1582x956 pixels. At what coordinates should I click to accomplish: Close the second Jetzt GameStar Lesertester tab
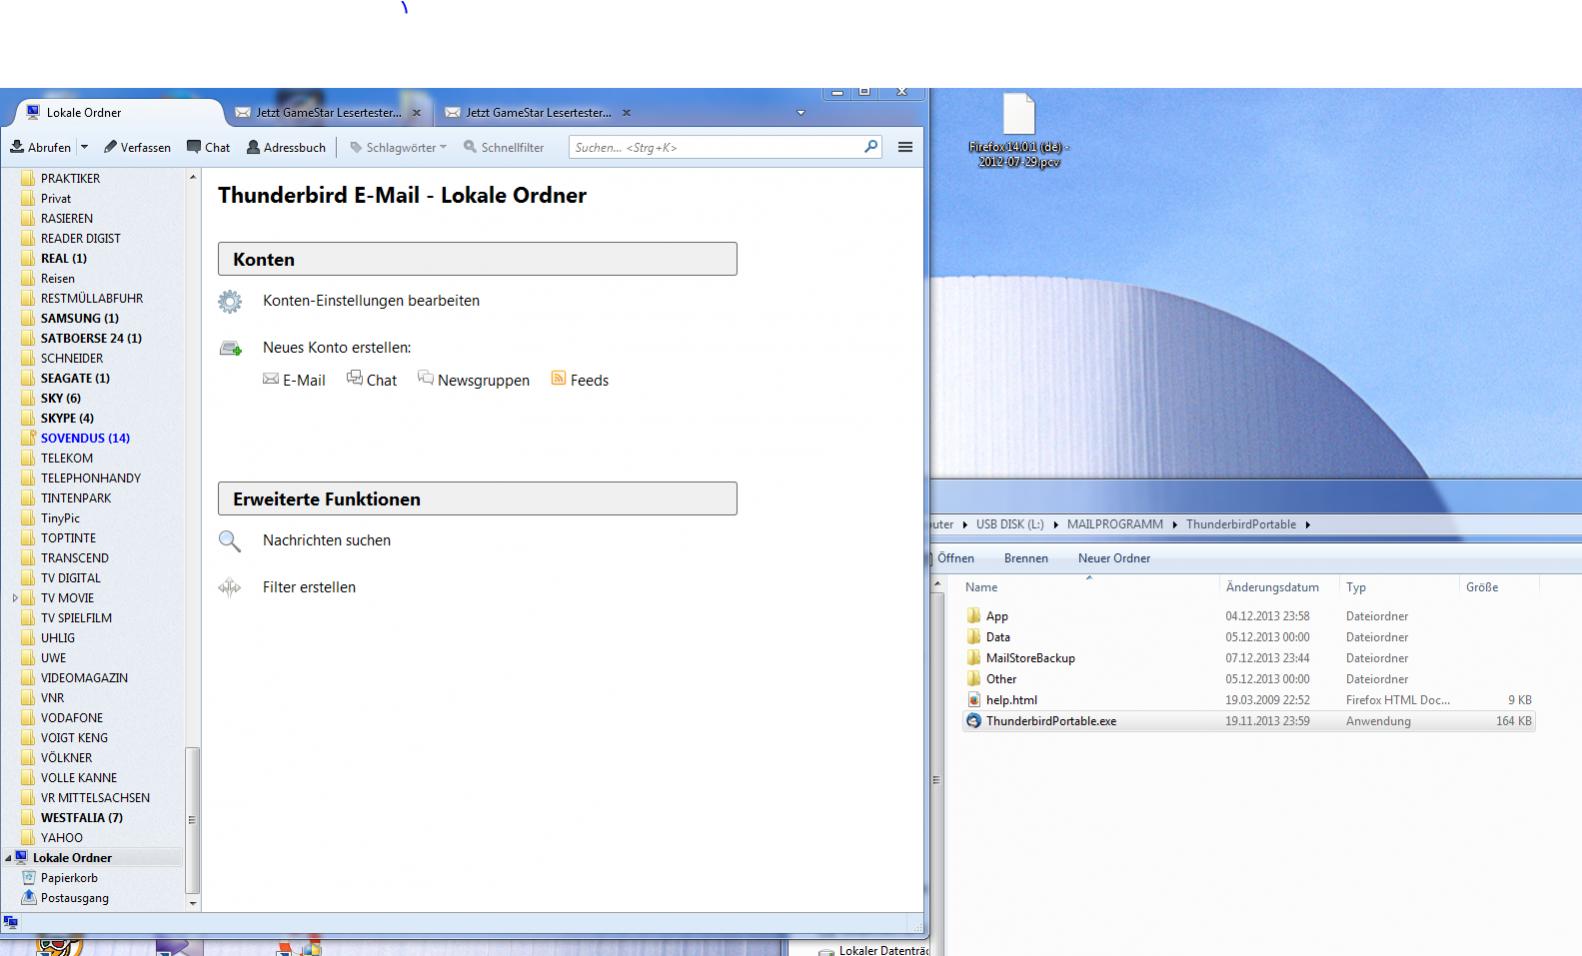pyautogui.click(x=626, y=113)
